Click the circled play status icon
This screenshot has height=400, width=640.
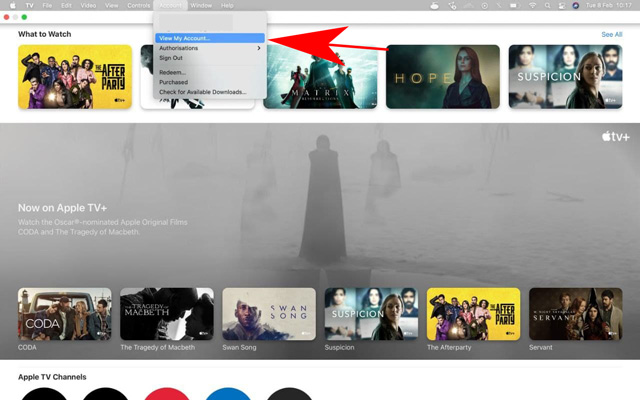[x=484, y=5]
